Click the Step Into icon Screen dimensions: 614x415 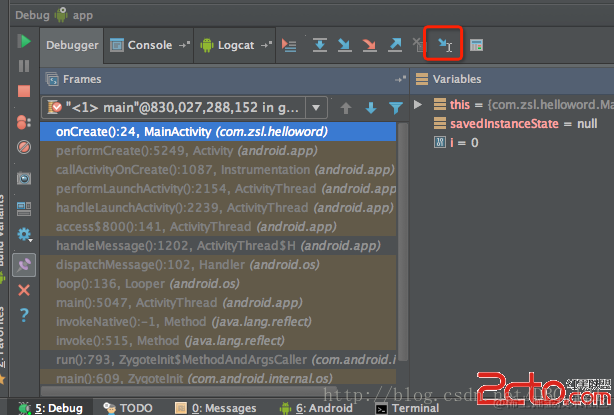point(345,45)
